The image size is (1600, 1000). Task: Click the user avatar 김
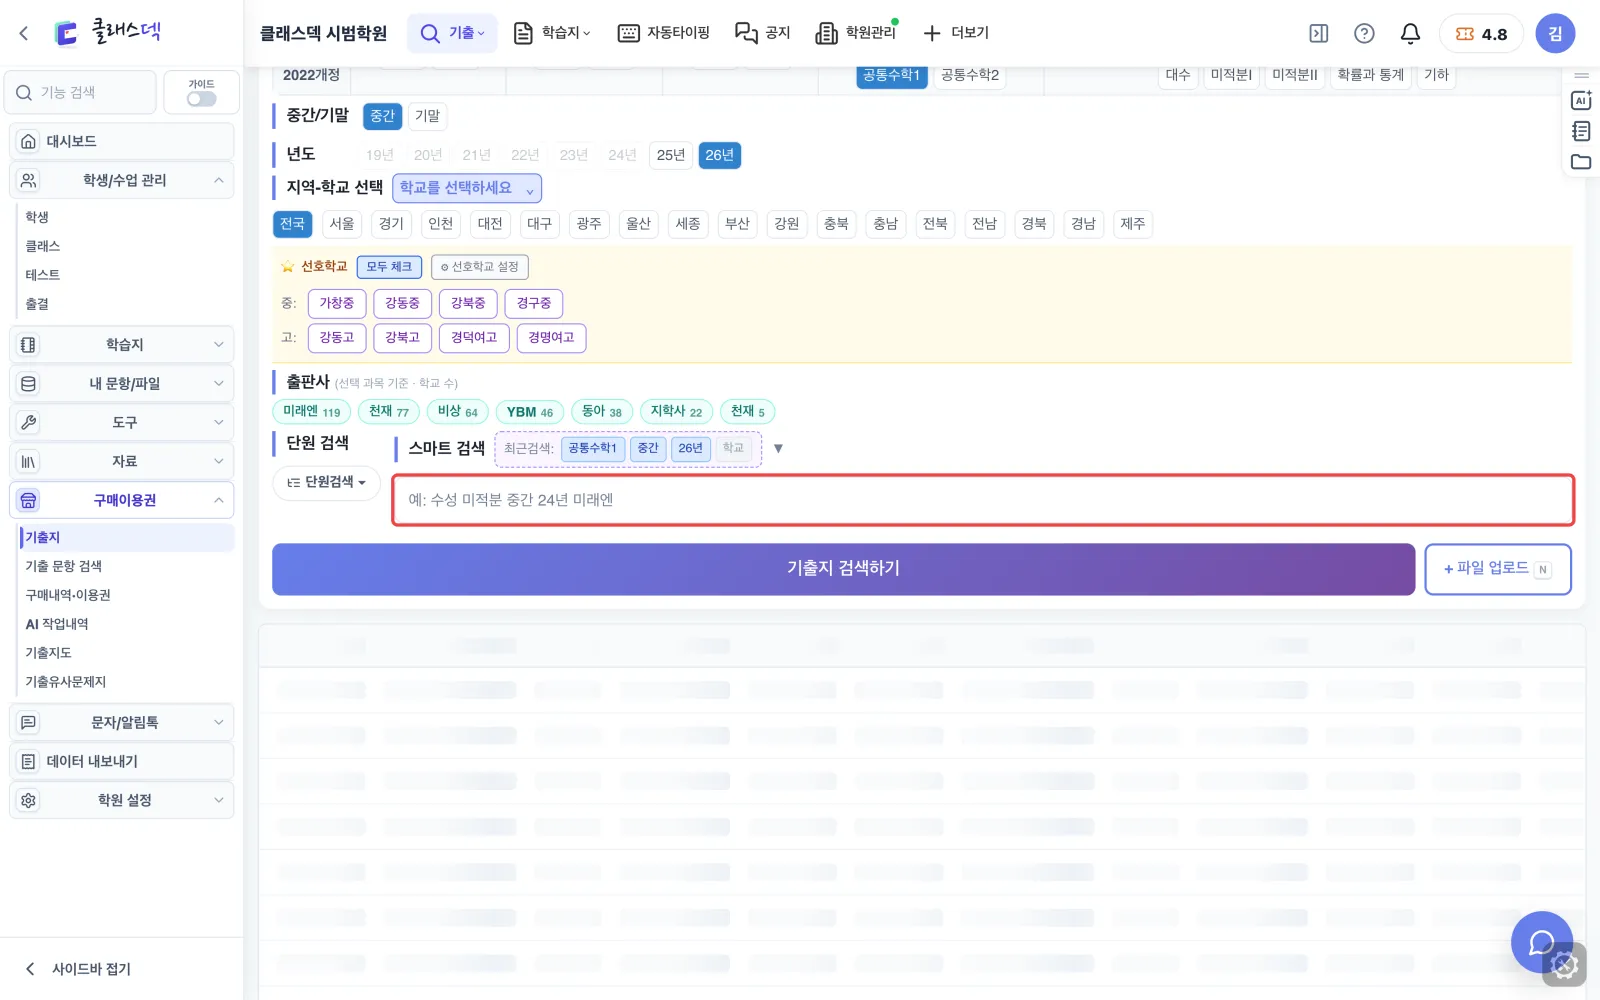(1555, 33)
